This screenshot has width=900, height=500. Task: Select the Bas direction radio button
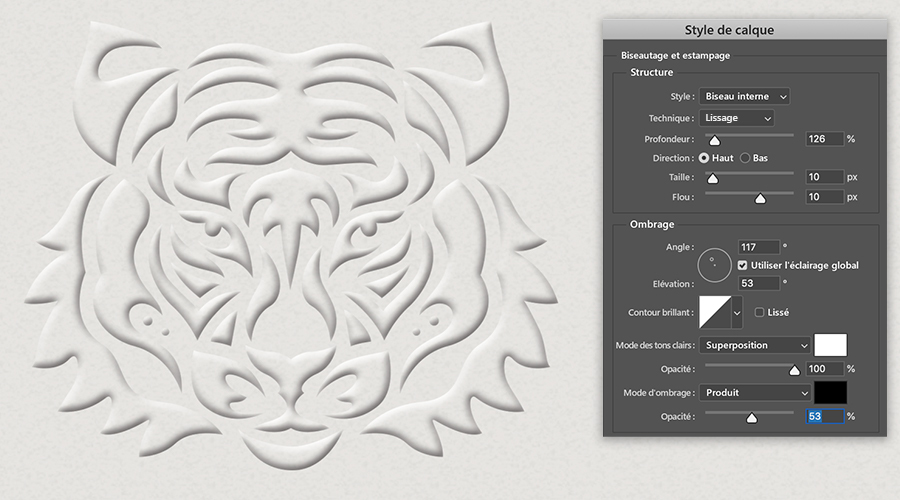click(745, 158)
